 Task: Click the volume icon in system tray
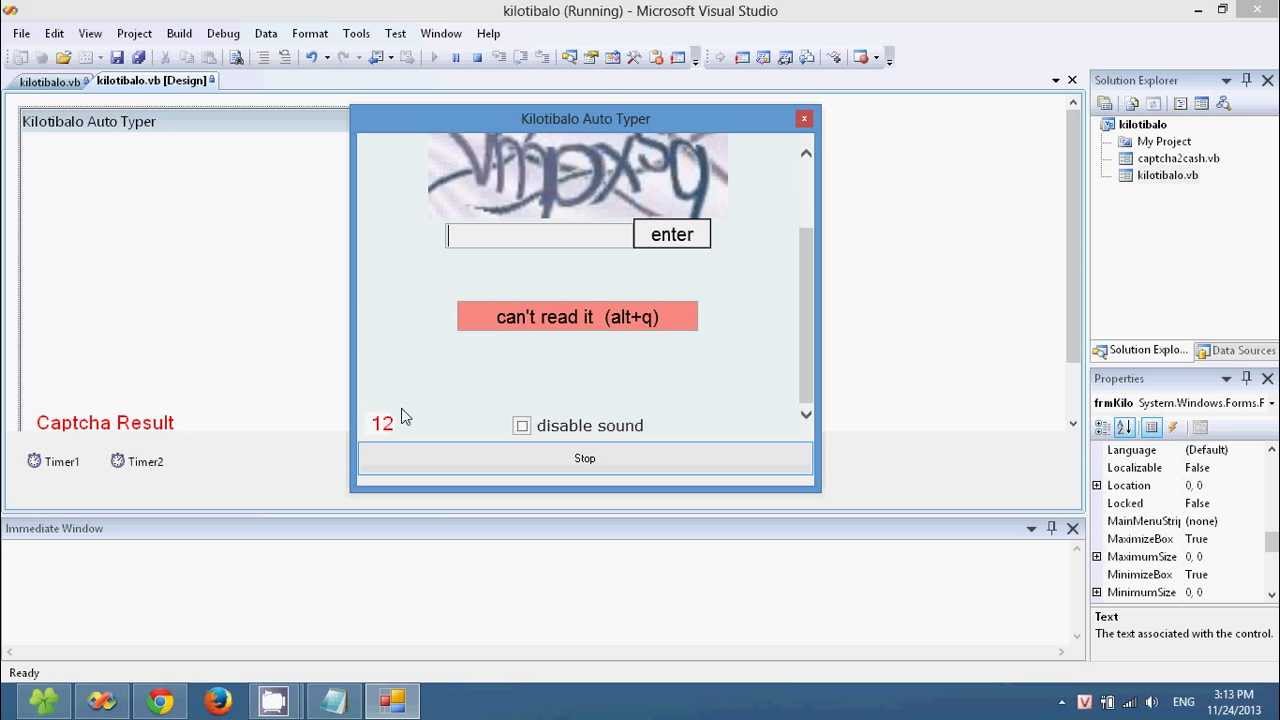coord(1152,702)
